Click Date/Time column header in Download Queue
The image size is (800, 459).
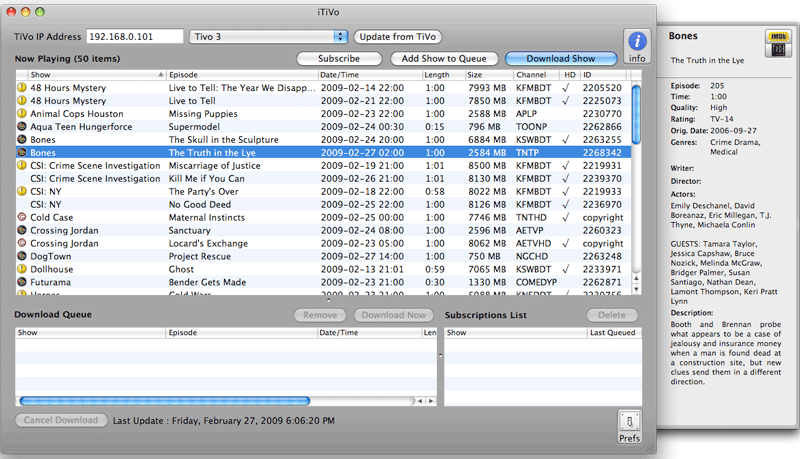pos(369,333)
